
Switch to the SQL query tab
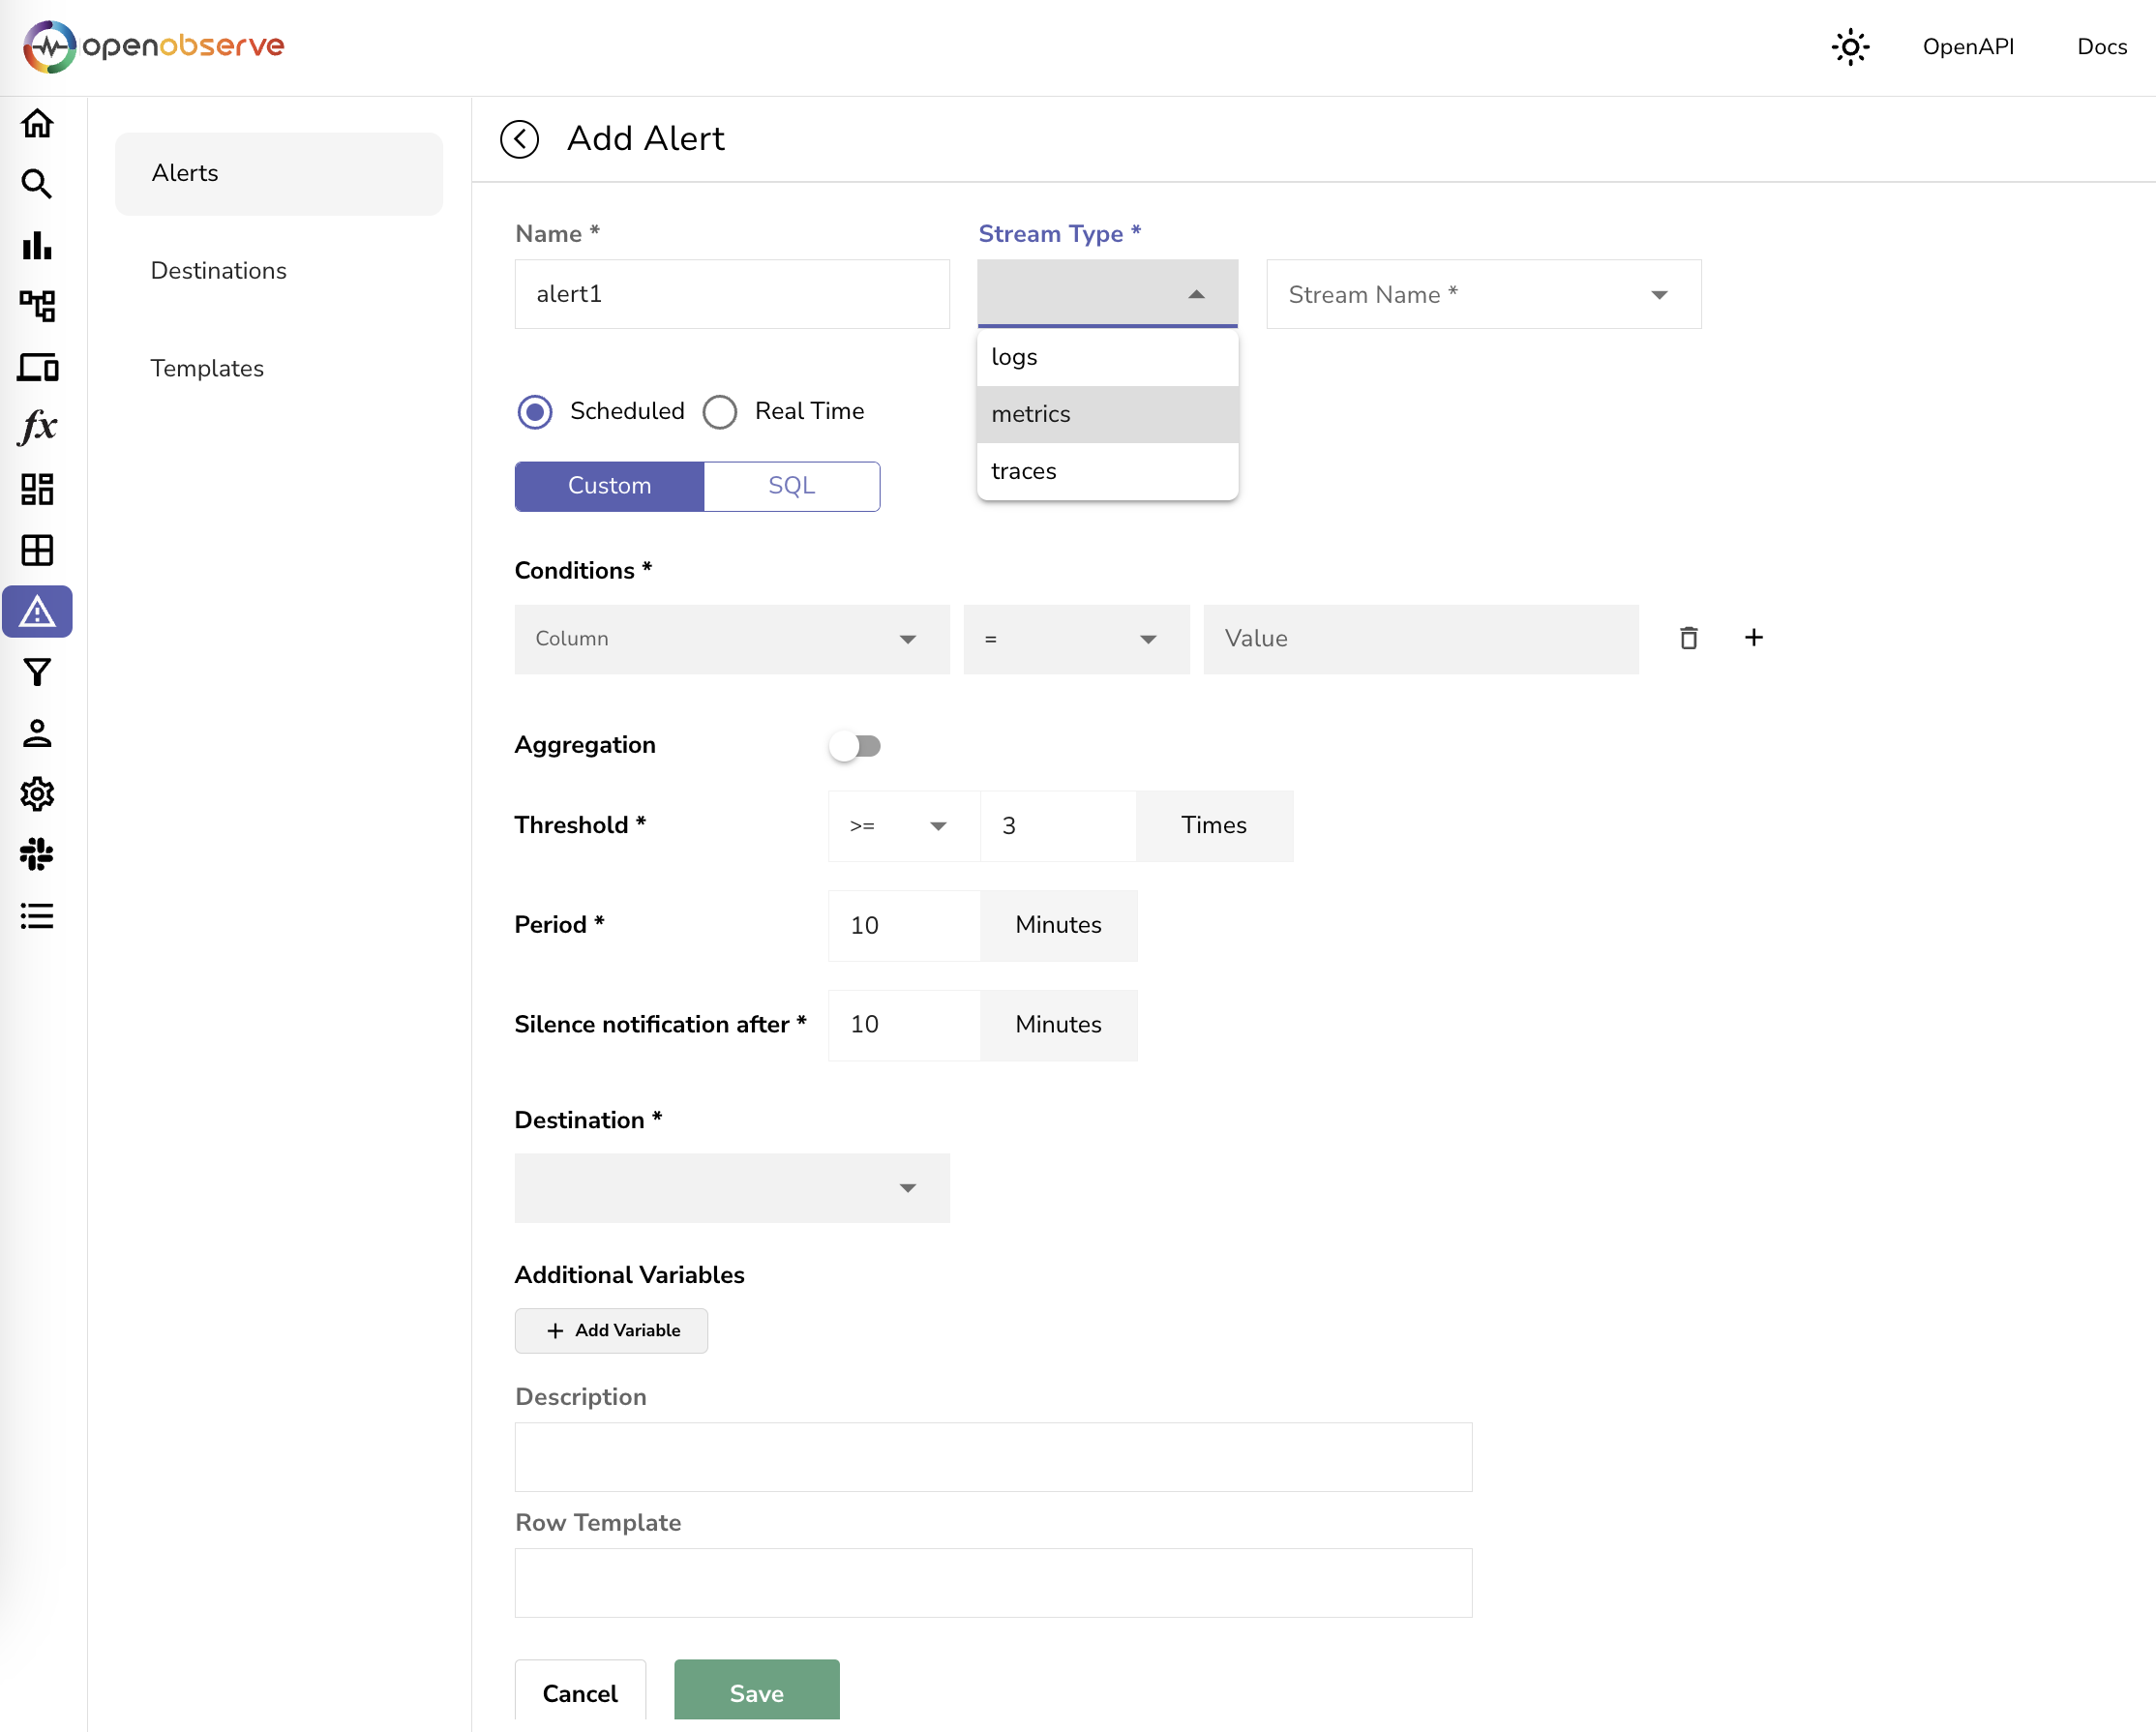[x=791, y=486]
